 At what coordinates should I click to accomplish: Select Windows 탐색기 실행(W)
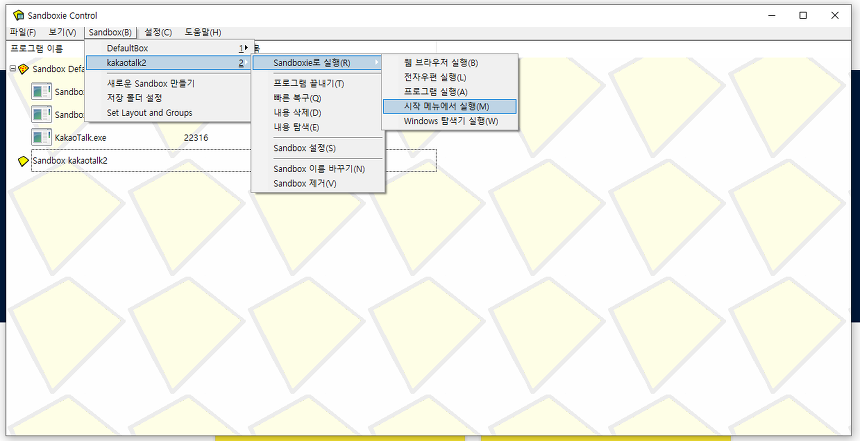[x=449, y=121]
